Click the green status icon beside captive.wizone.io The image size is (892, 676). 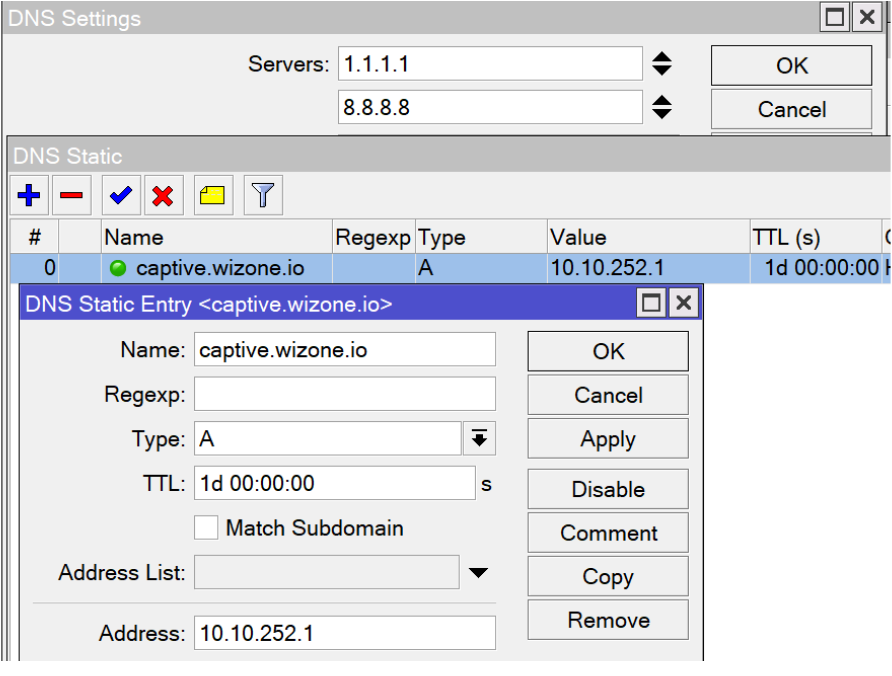pos(116,267)
